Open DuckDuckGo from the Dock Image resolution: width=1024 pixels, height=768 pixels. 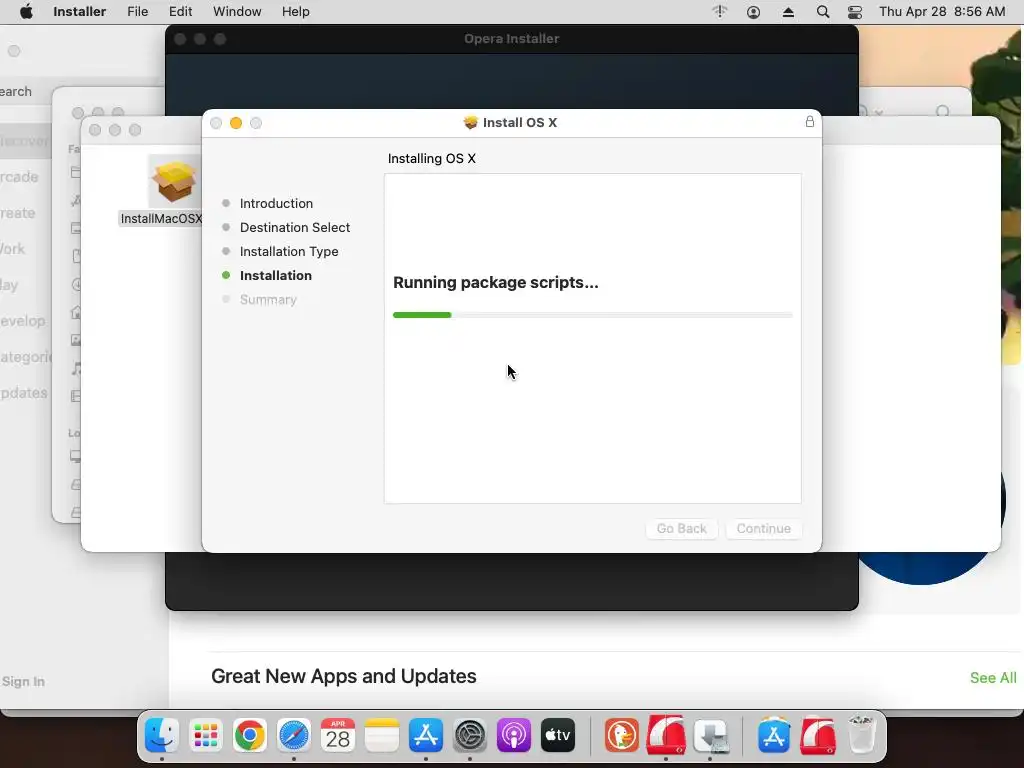(x=621, y=735)
